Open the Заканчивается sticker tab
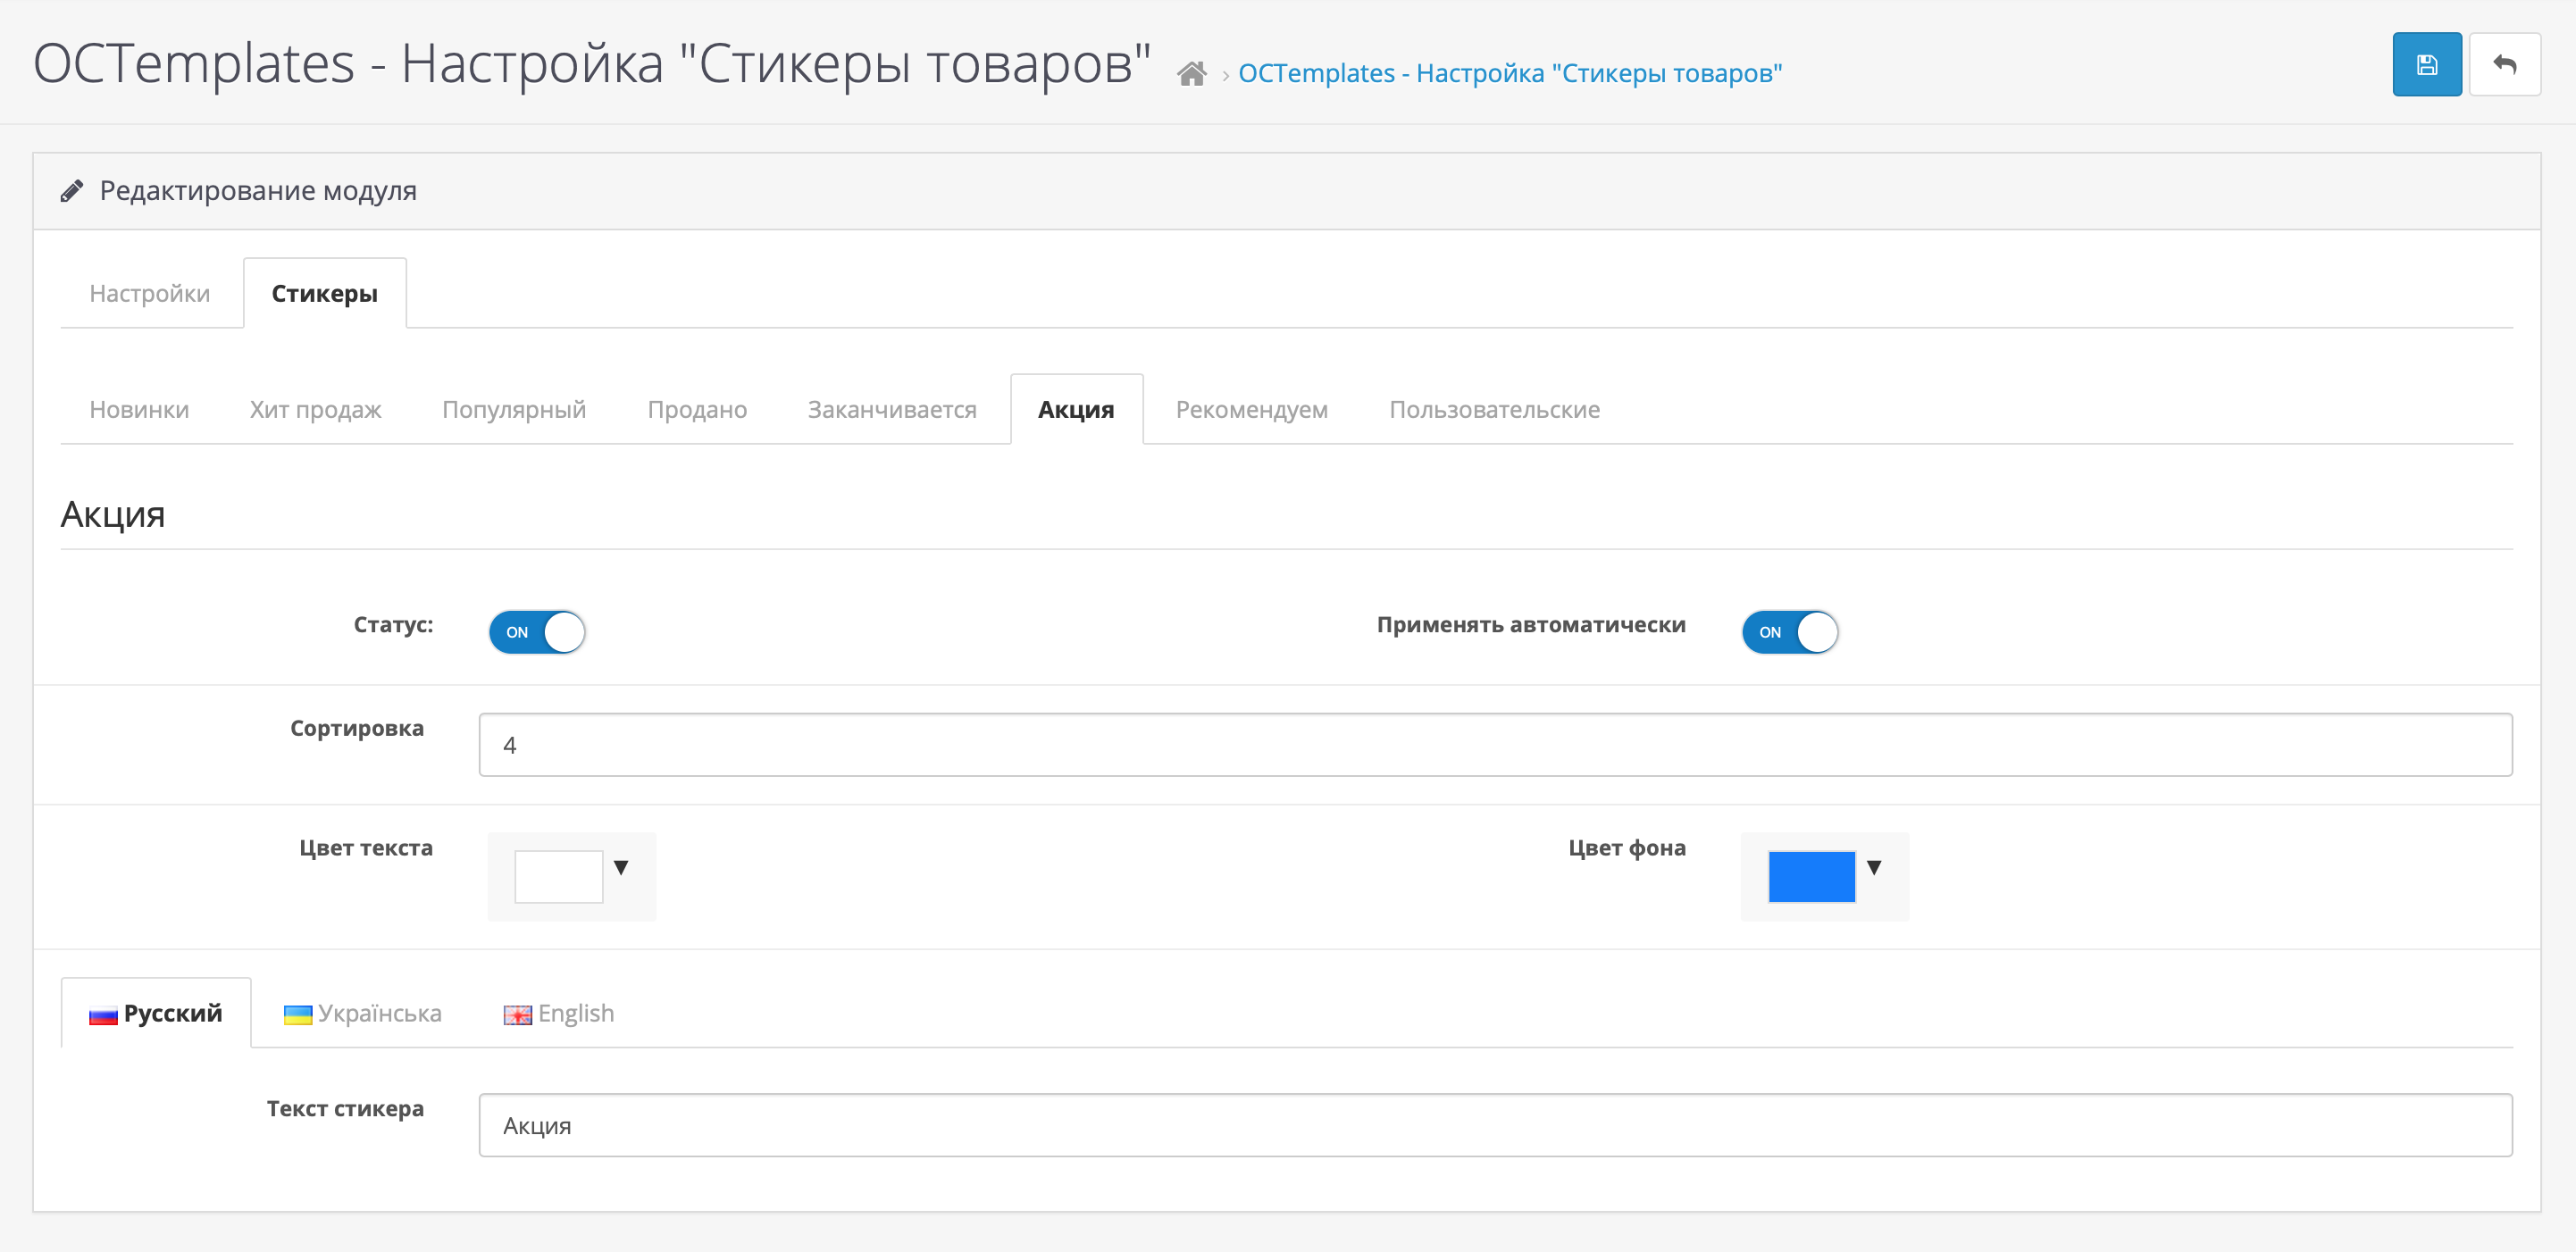This screenshot has width=2576, height=1252. 892,409
